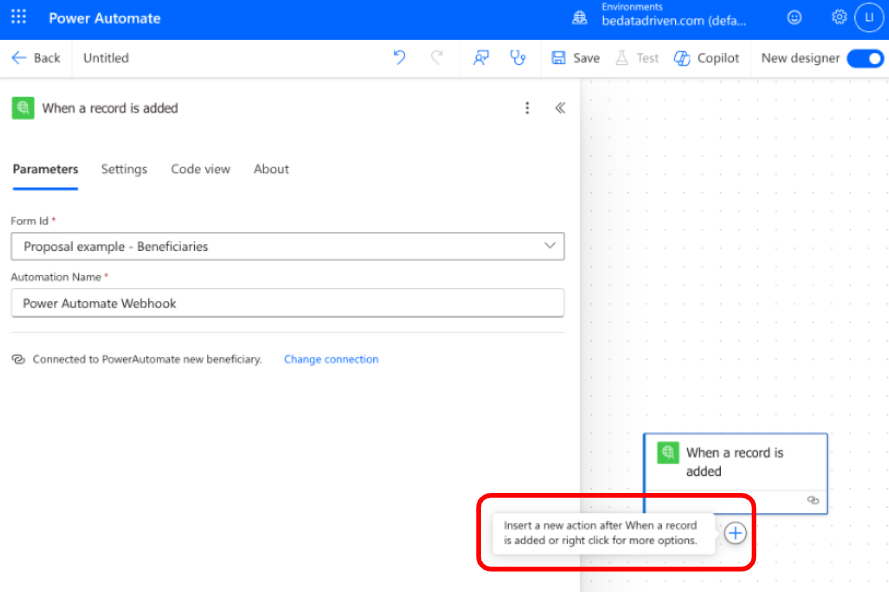Open the About tab
Image resolution: width=889 pixels, height=593 pixels.
click(271, 169)
